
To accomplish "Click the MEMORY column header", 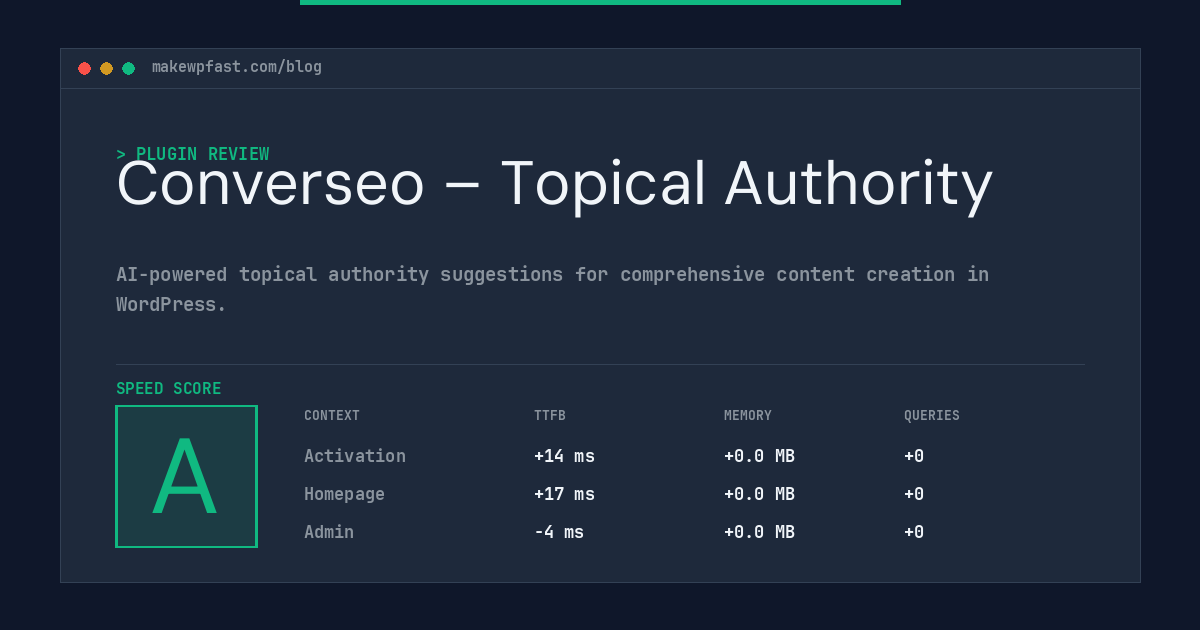I will pos(748,416).
